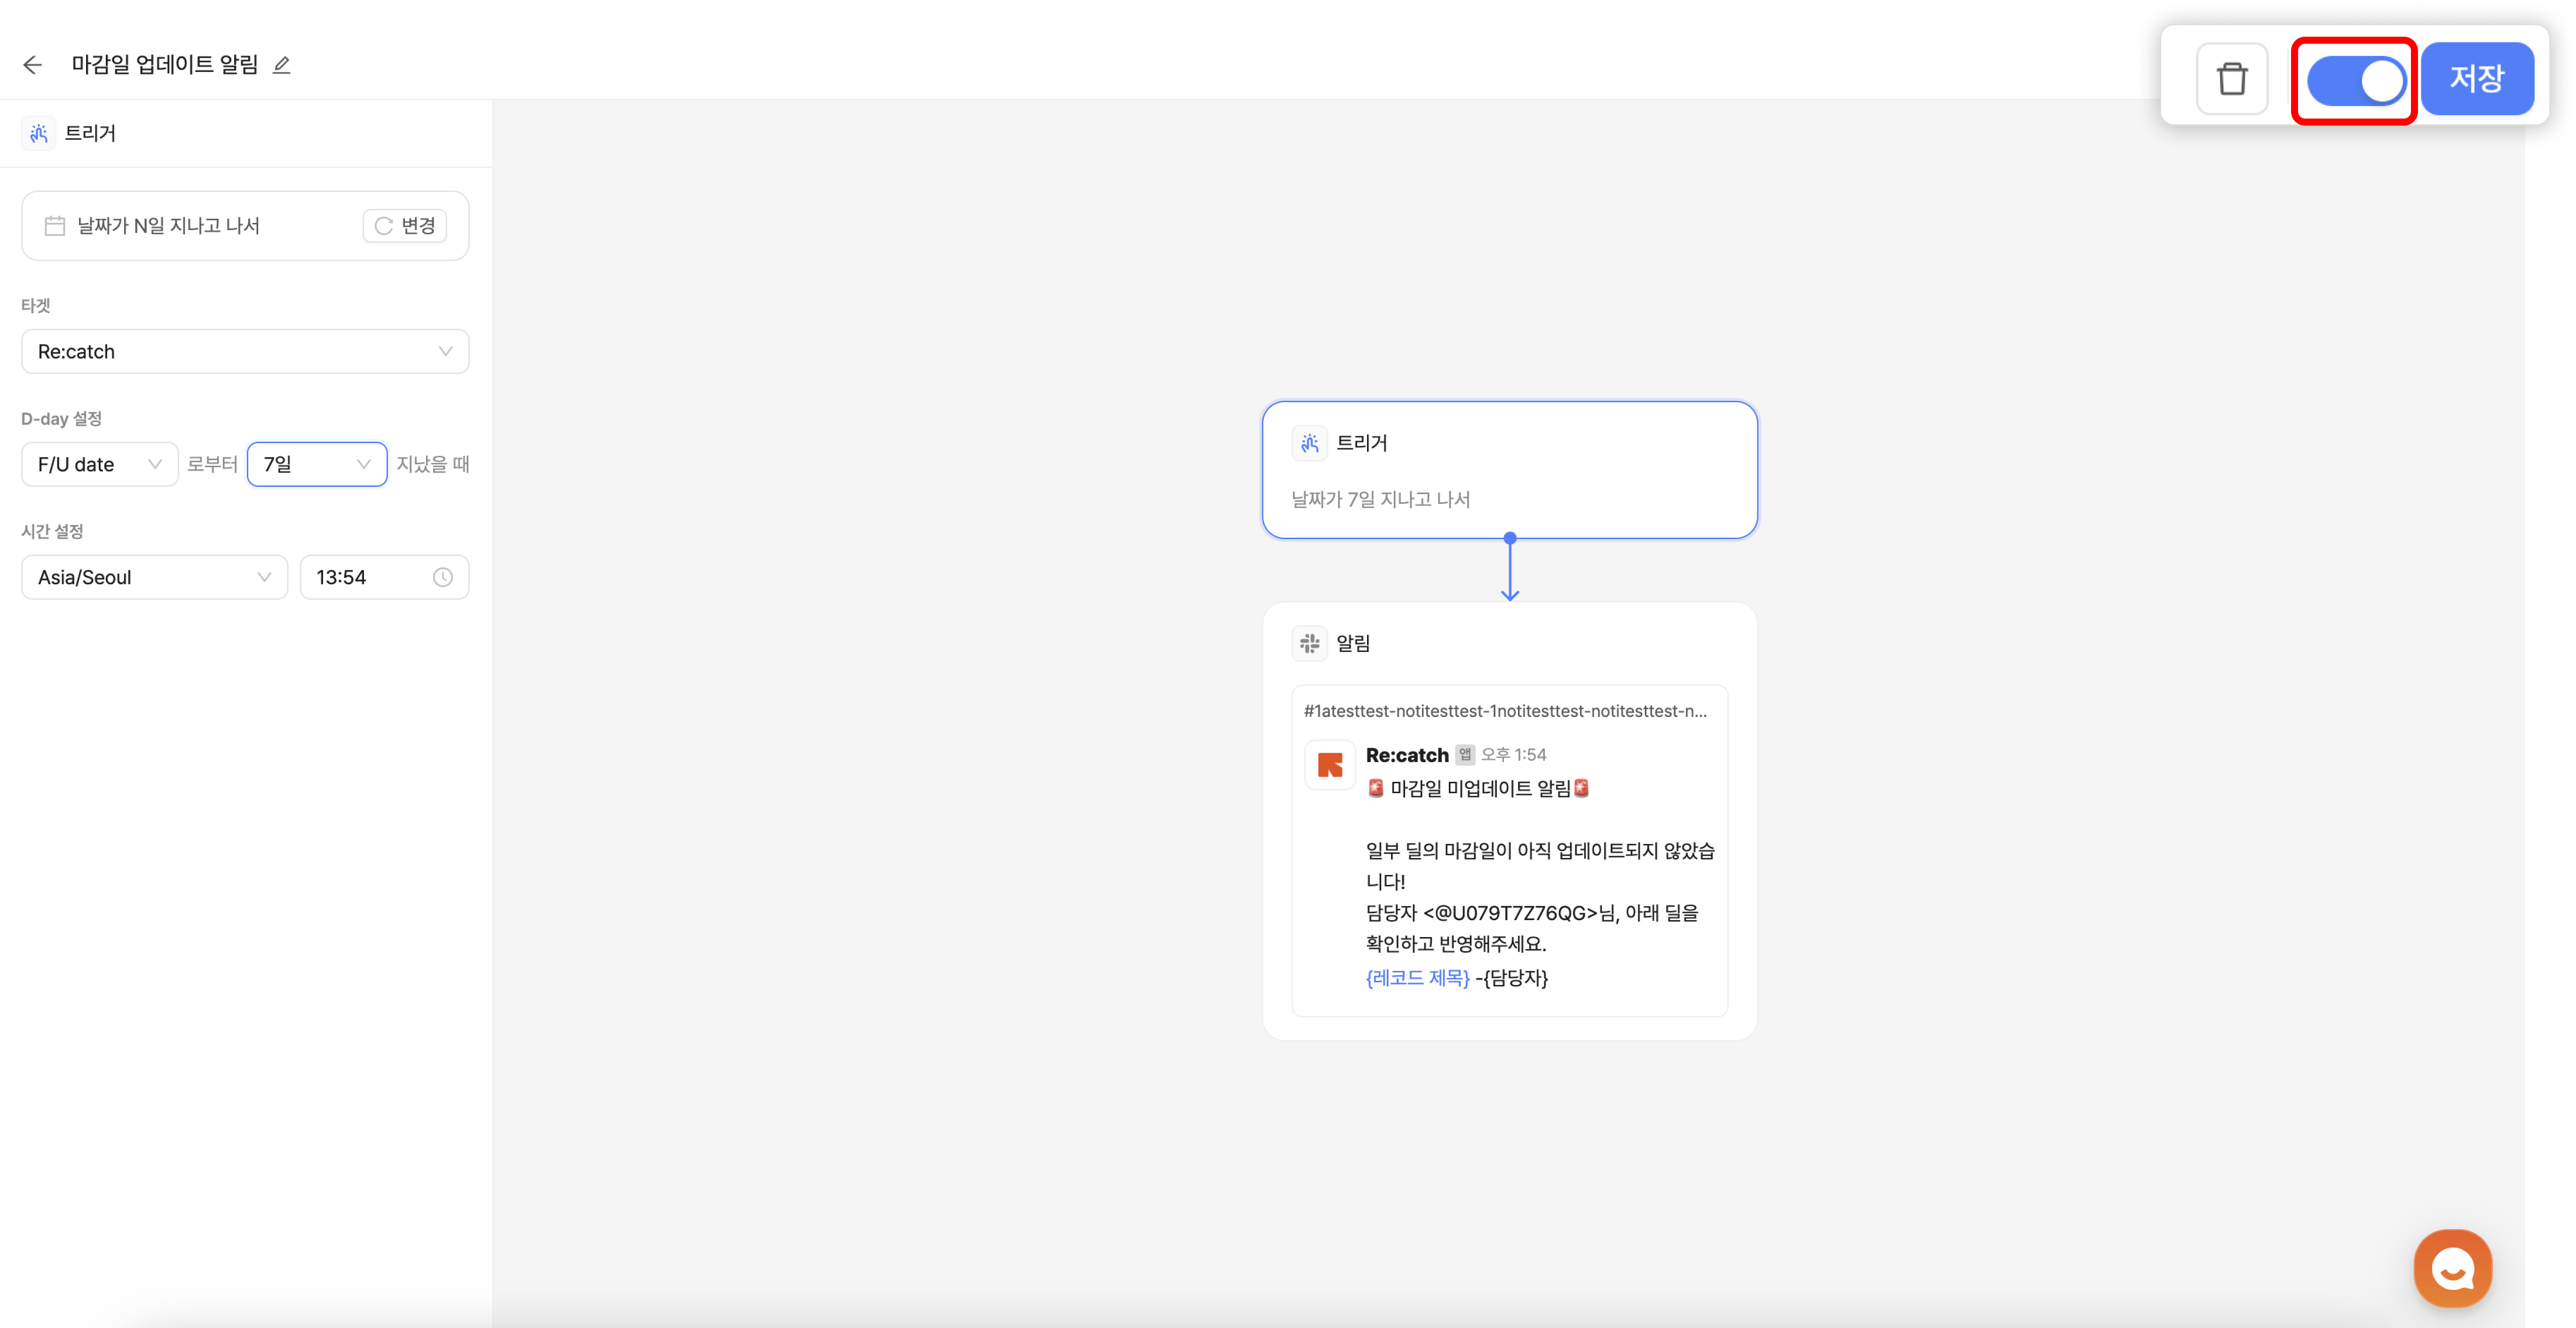Expand the Re:catch target dropdown

click(x=245, y=352)
